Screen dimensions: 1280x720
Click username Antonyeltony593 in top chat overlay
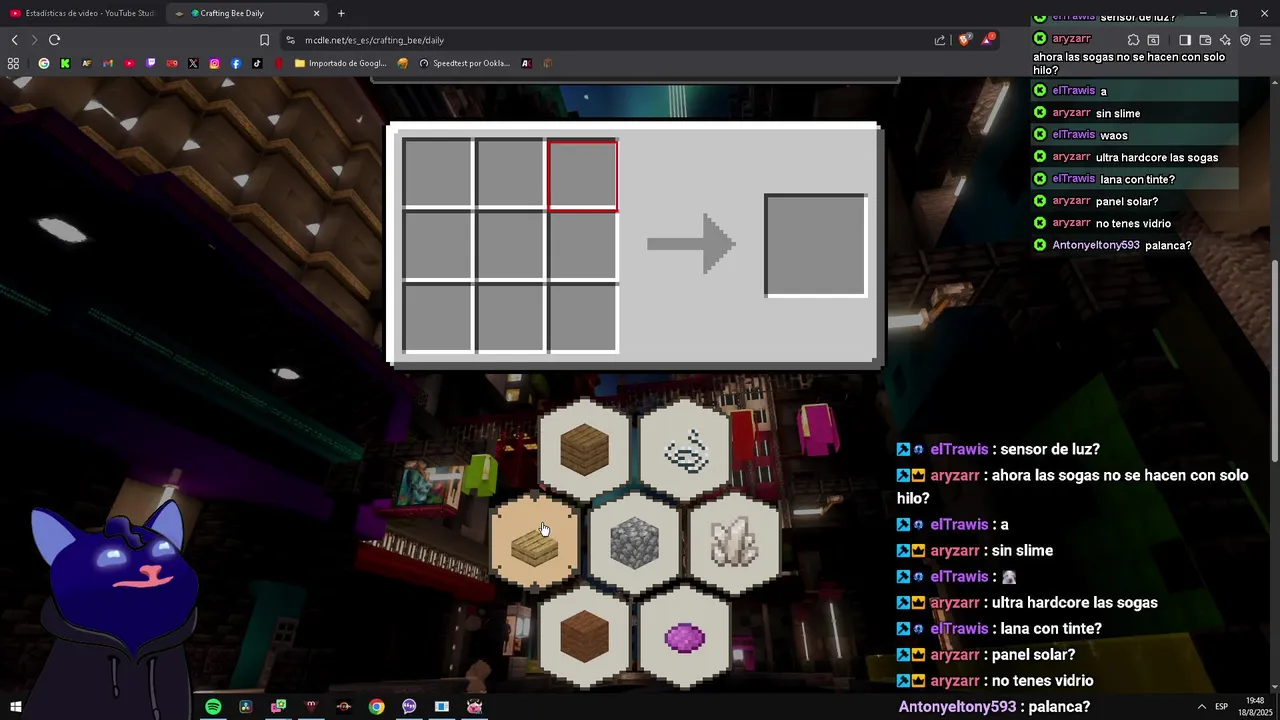point(1096,245)
